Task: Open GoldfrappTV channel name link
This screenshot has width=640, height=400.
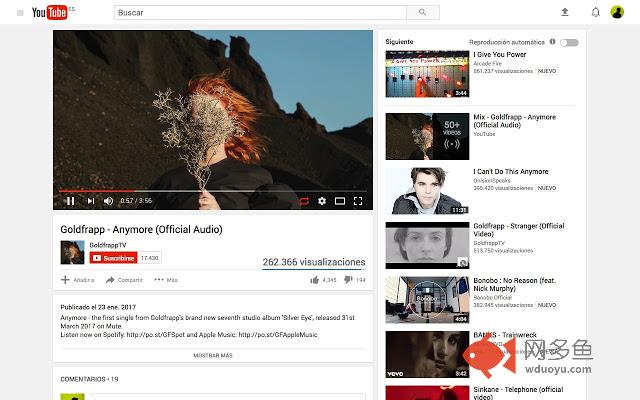Action: (x=108, y=245)
